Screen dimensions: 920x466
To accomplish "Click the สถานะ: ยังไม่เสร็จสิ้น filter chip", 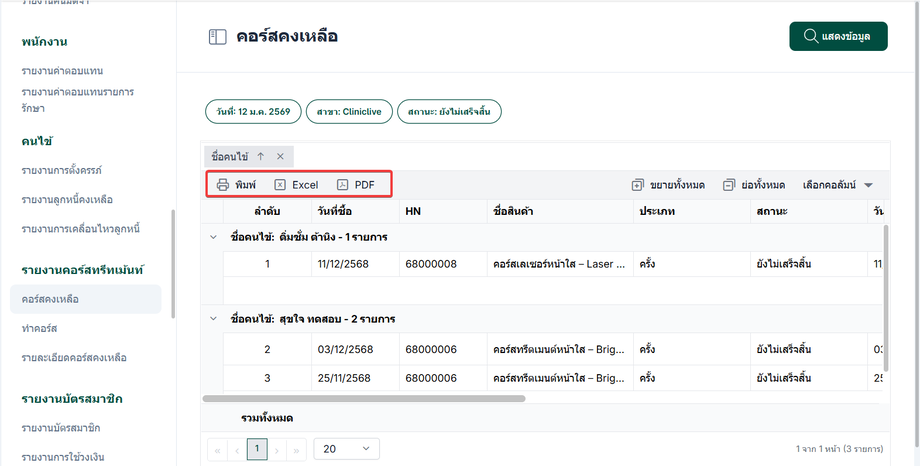I will 449,112.
